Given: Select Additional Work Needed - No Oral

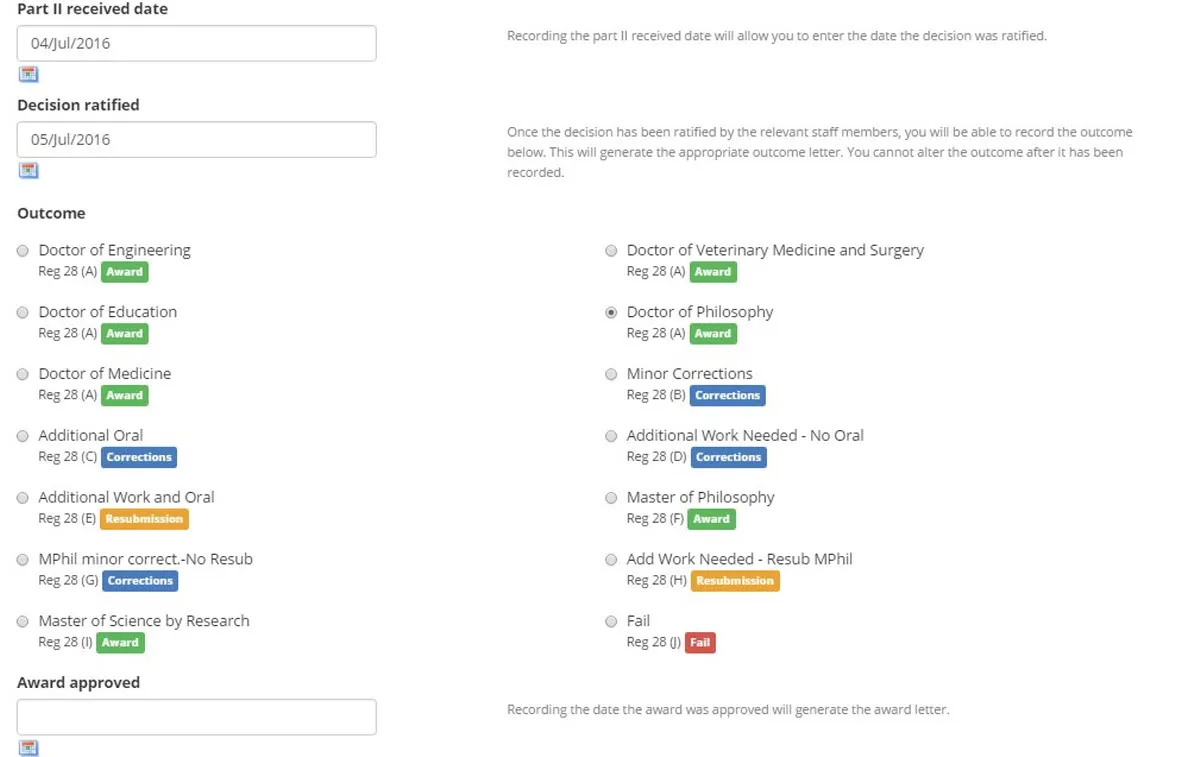Looking at the screenshot, I should tap(611, 436).
